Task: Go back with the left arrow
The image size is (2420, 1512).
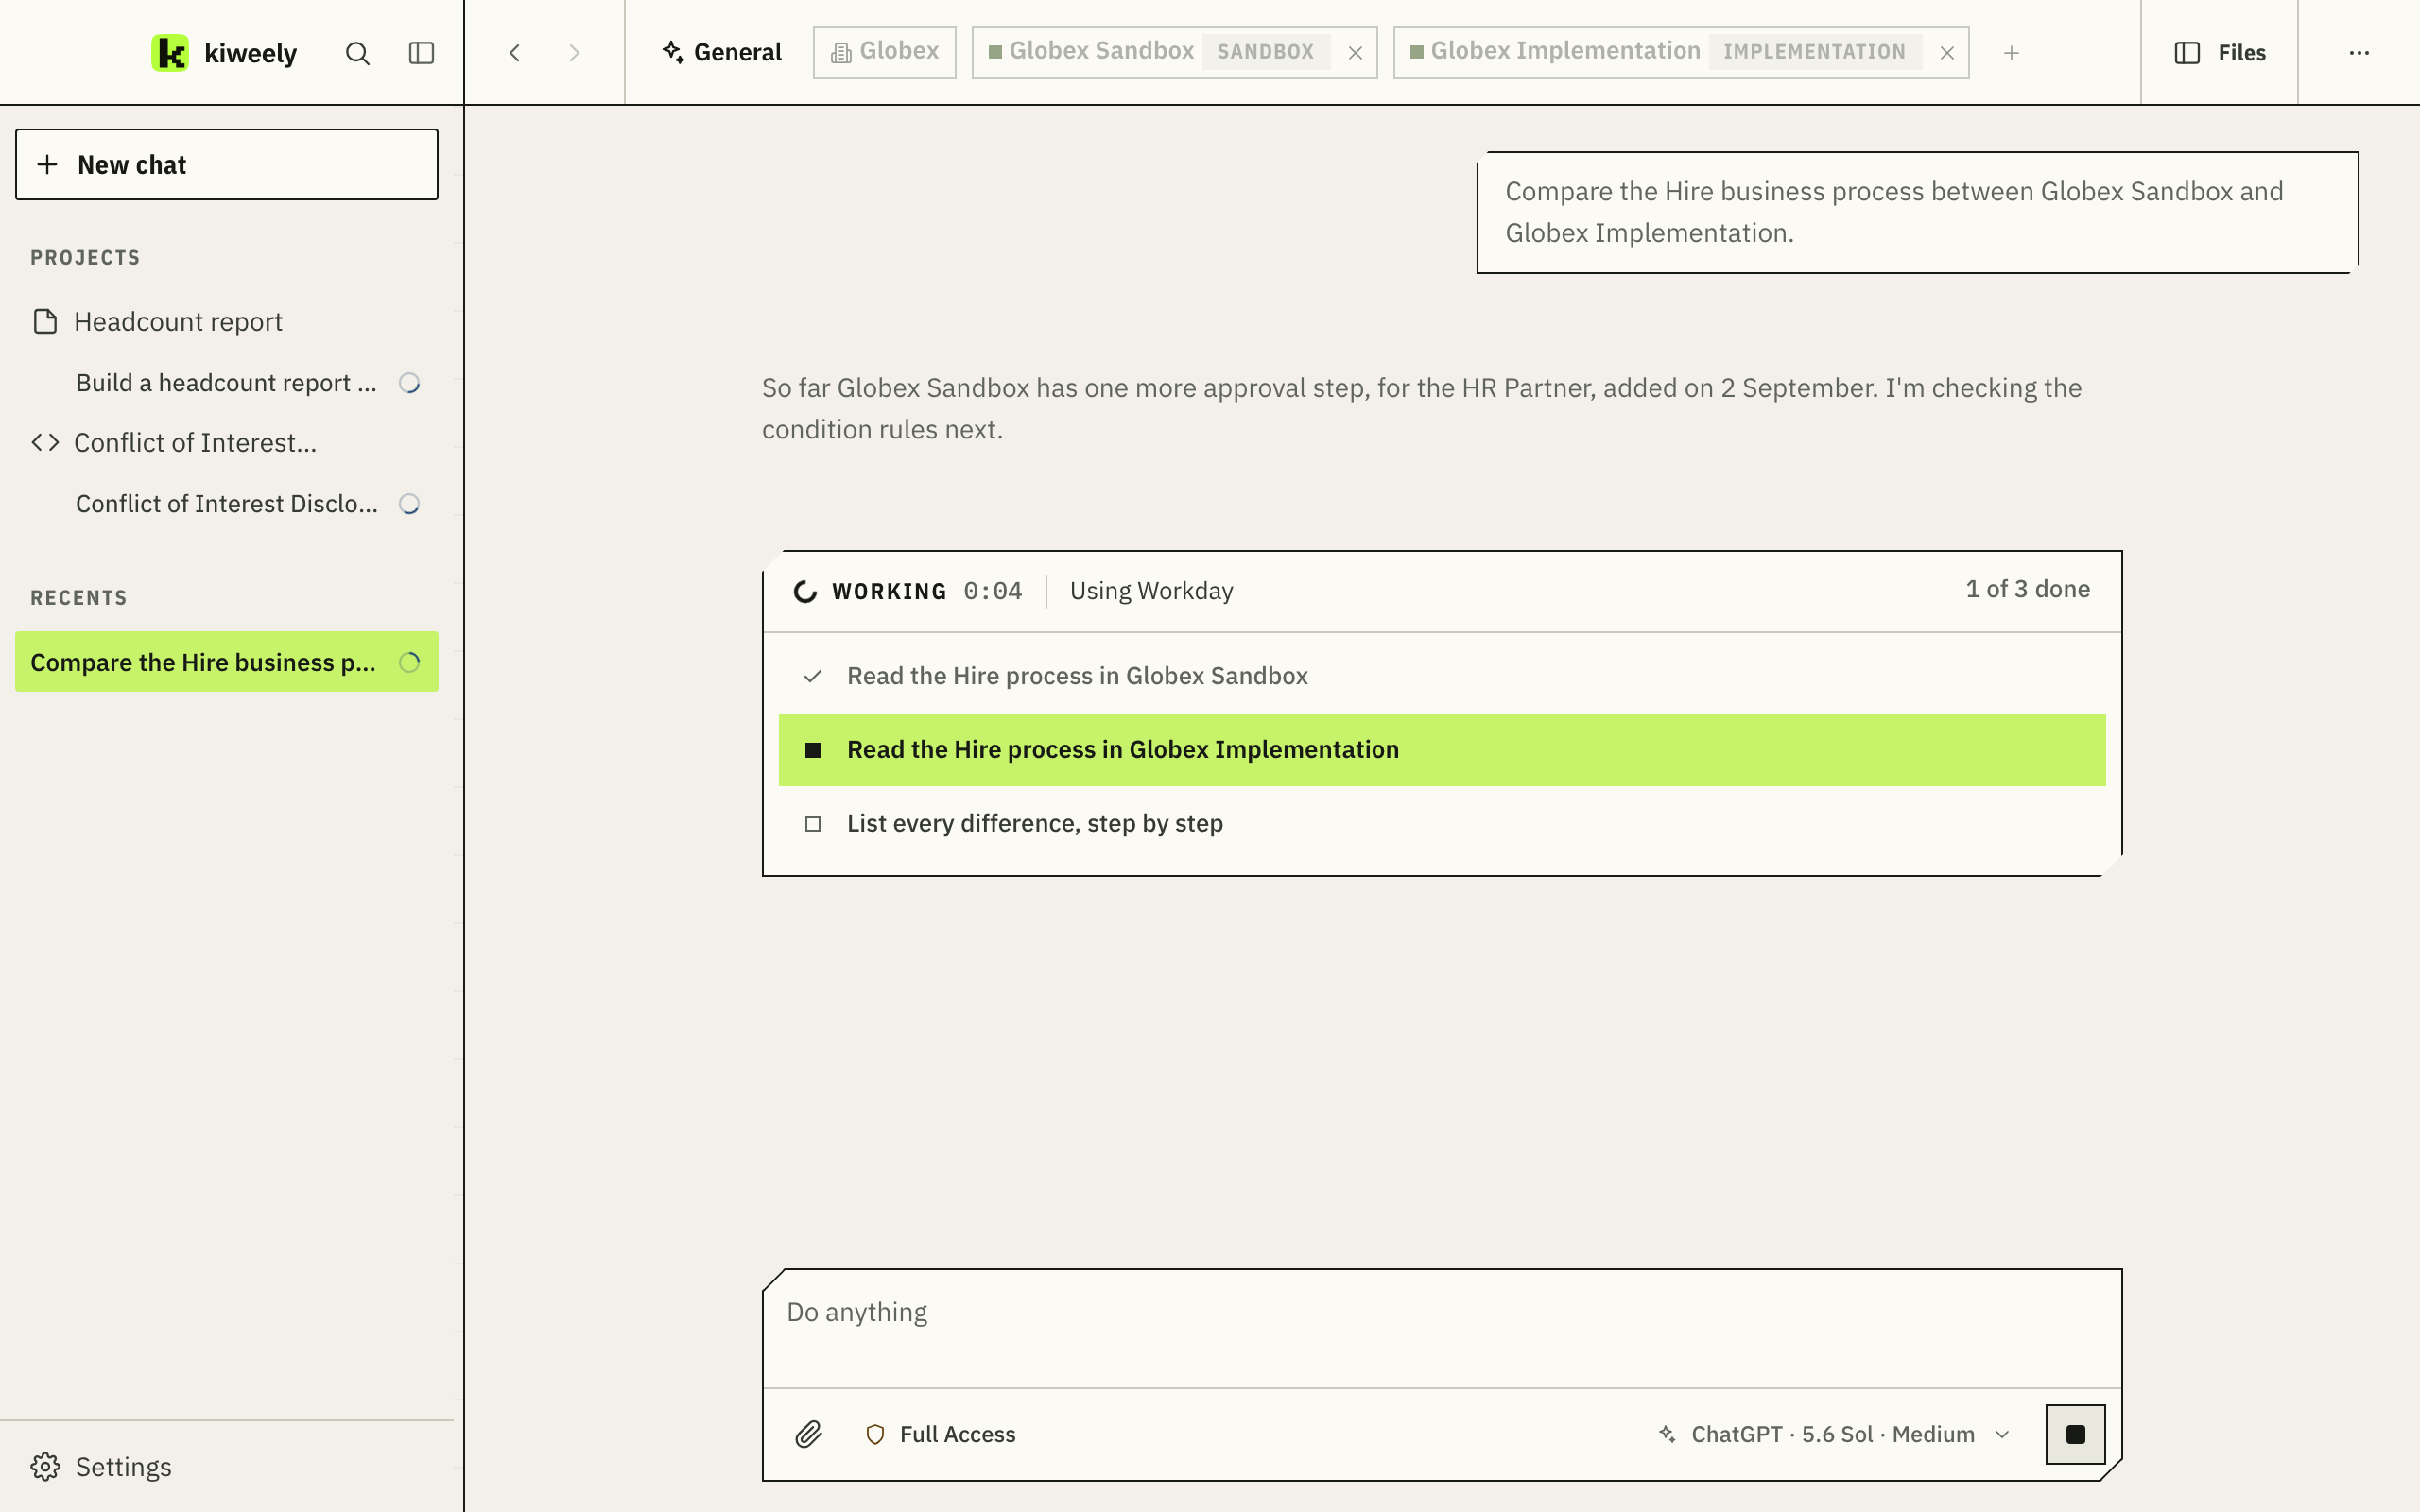Action: (515, 53)
